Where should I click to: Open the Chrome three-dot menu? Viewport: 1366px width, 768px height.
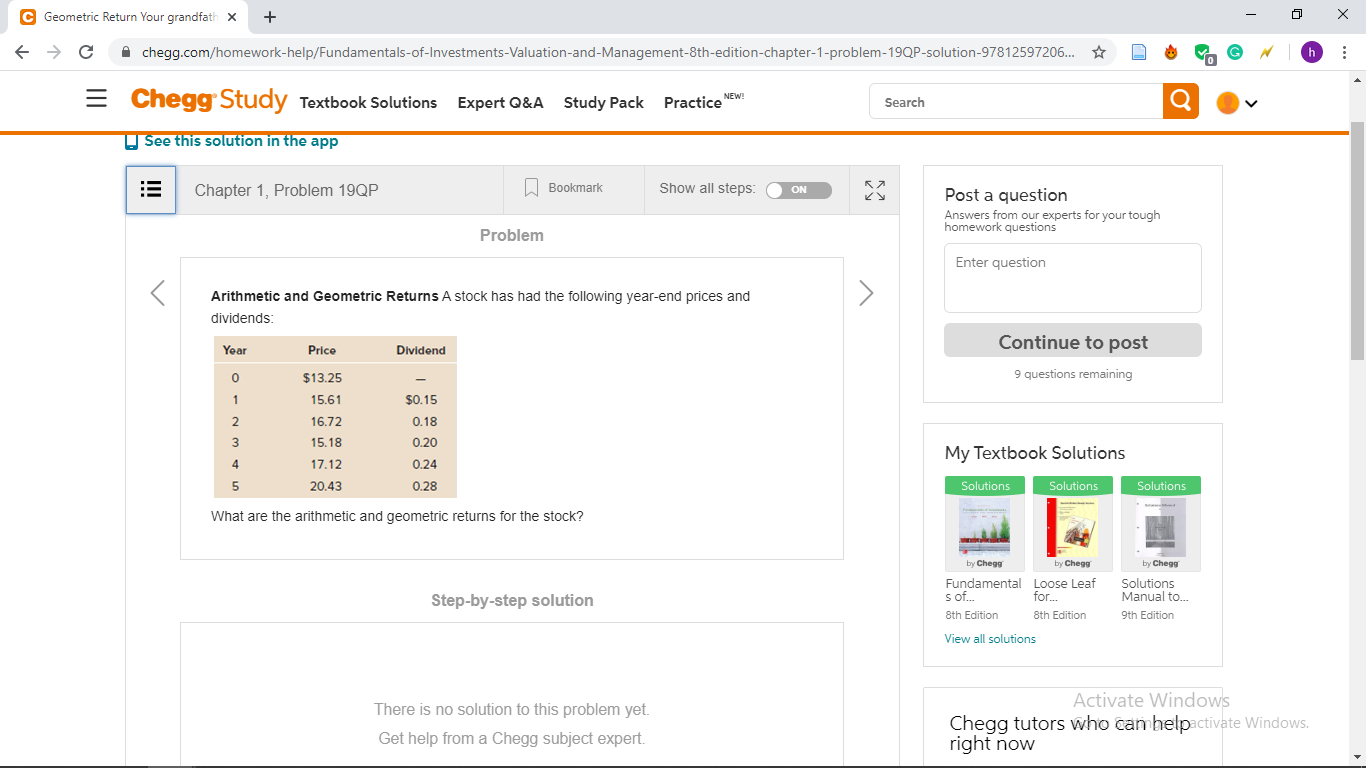click(x=1344, y=52)
